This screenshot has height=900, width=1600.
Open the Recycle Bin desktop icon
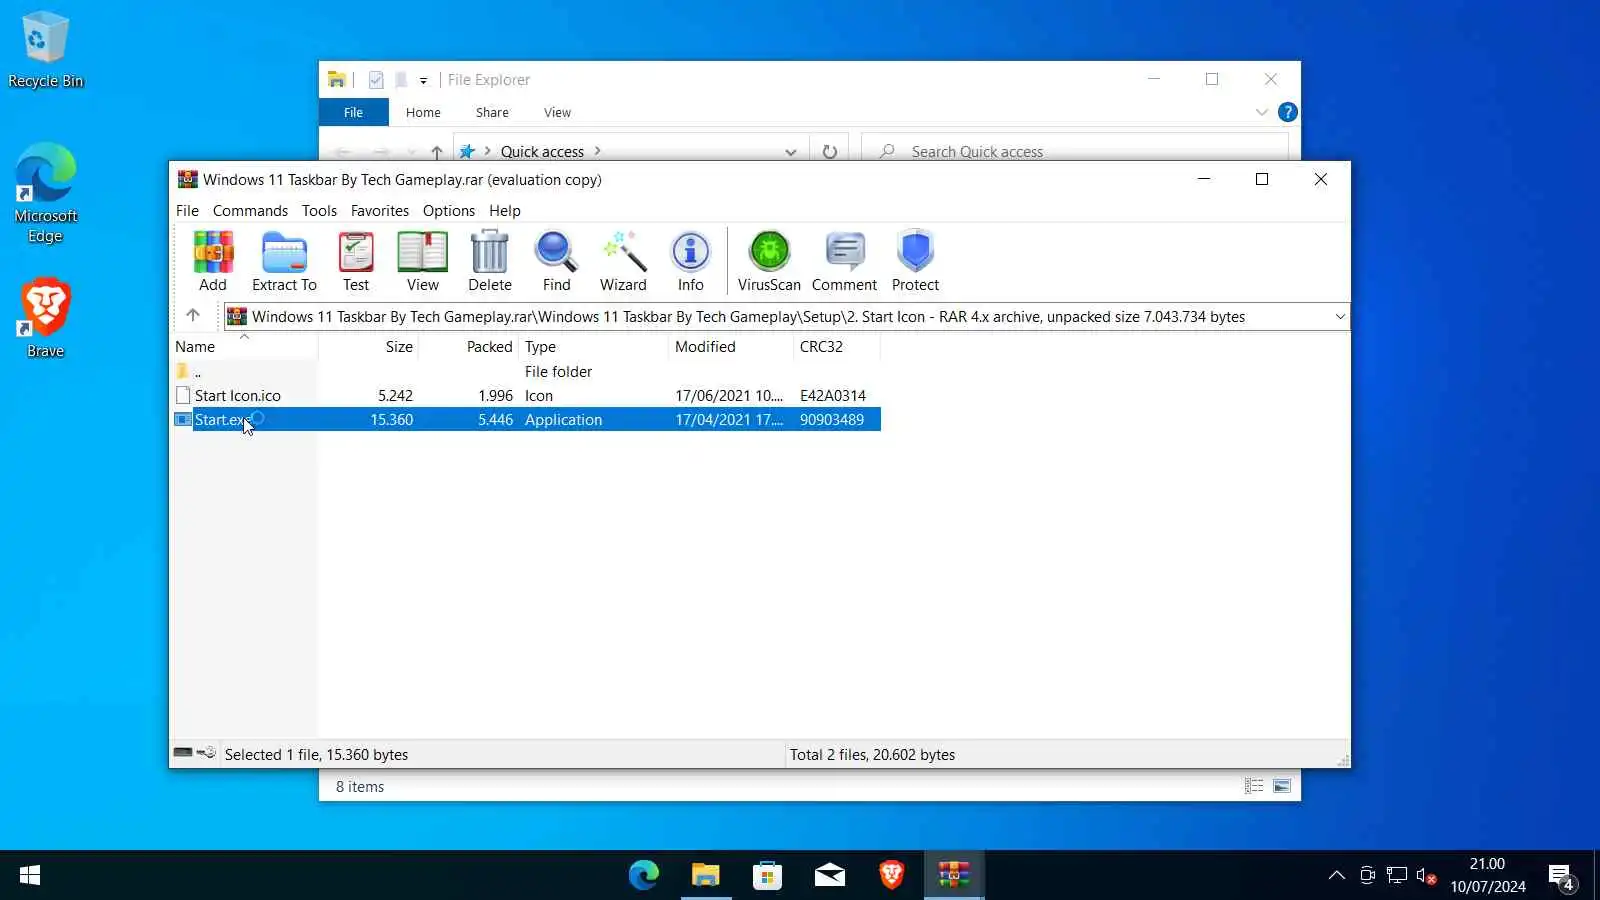point(45,50)
